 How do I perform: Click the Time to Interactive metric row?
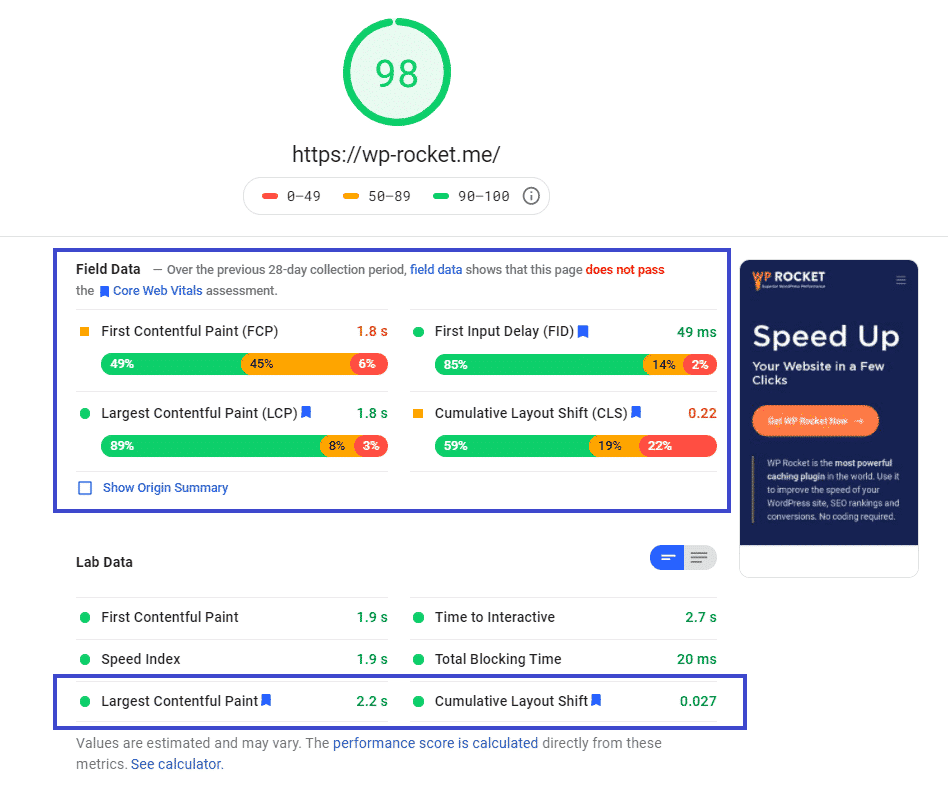[564, 618]
